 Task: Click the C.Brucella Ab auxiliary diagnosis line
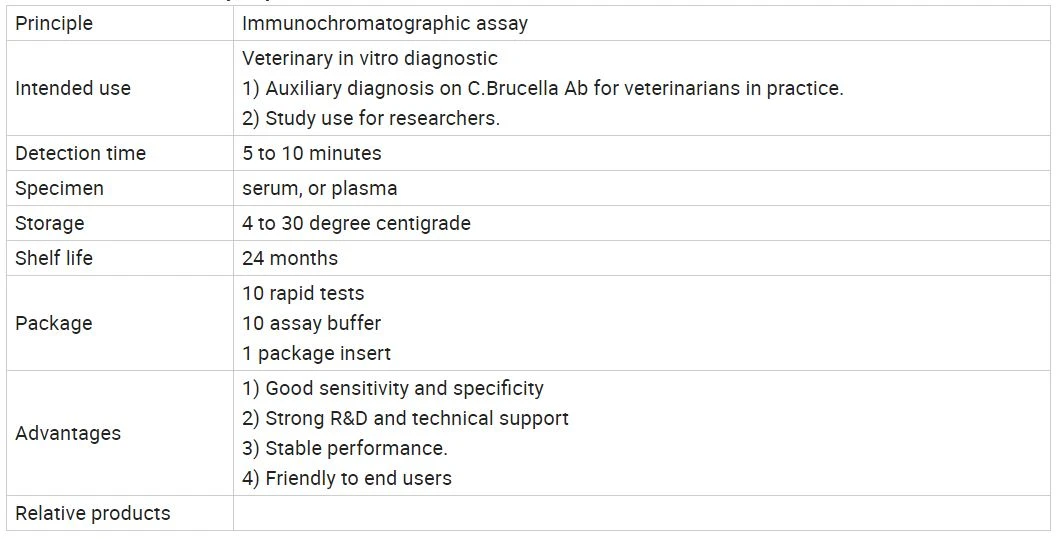543,88
